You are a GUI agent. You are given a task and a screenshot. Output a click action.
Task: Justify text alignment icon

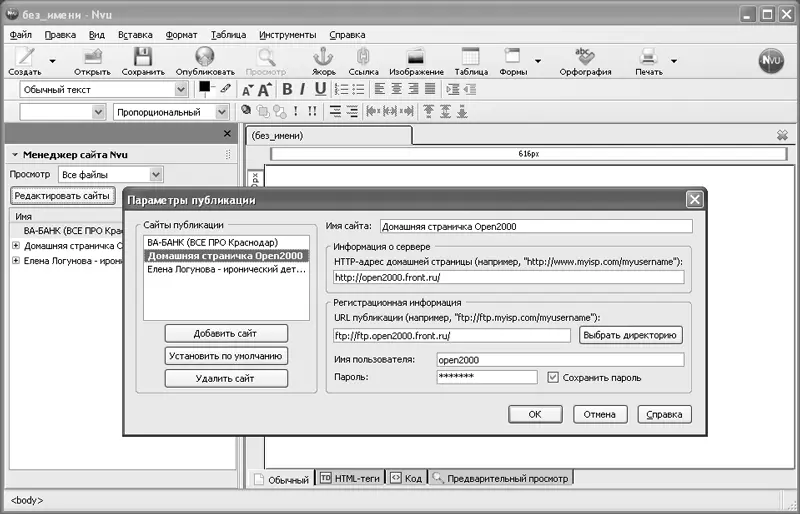point(430,89)
